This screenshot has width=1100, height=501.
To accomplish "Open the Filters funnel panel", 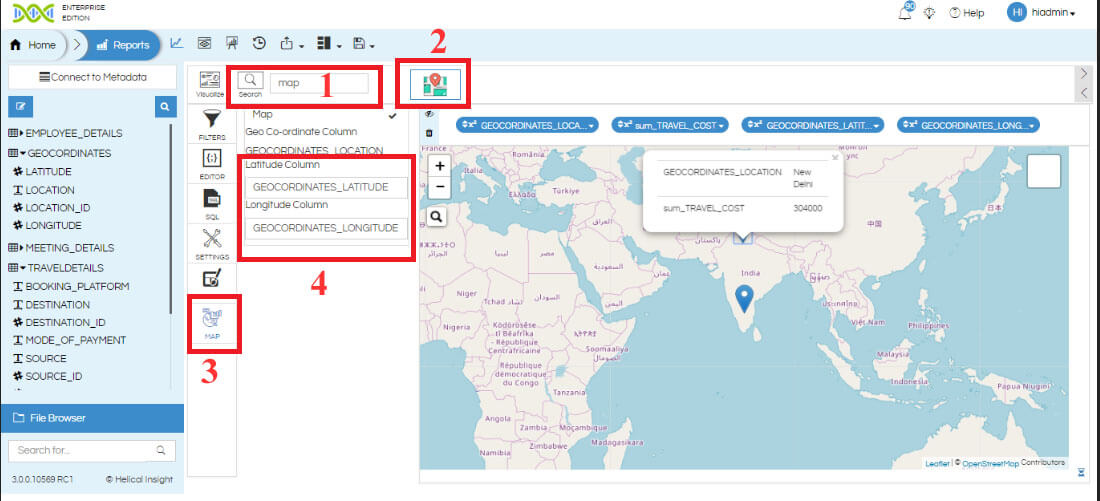I will (212, 125).
